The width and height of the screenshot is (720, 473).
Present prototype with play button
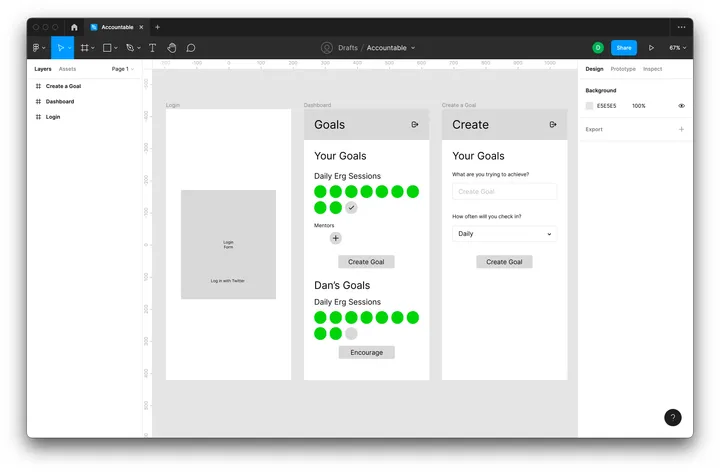651,48
